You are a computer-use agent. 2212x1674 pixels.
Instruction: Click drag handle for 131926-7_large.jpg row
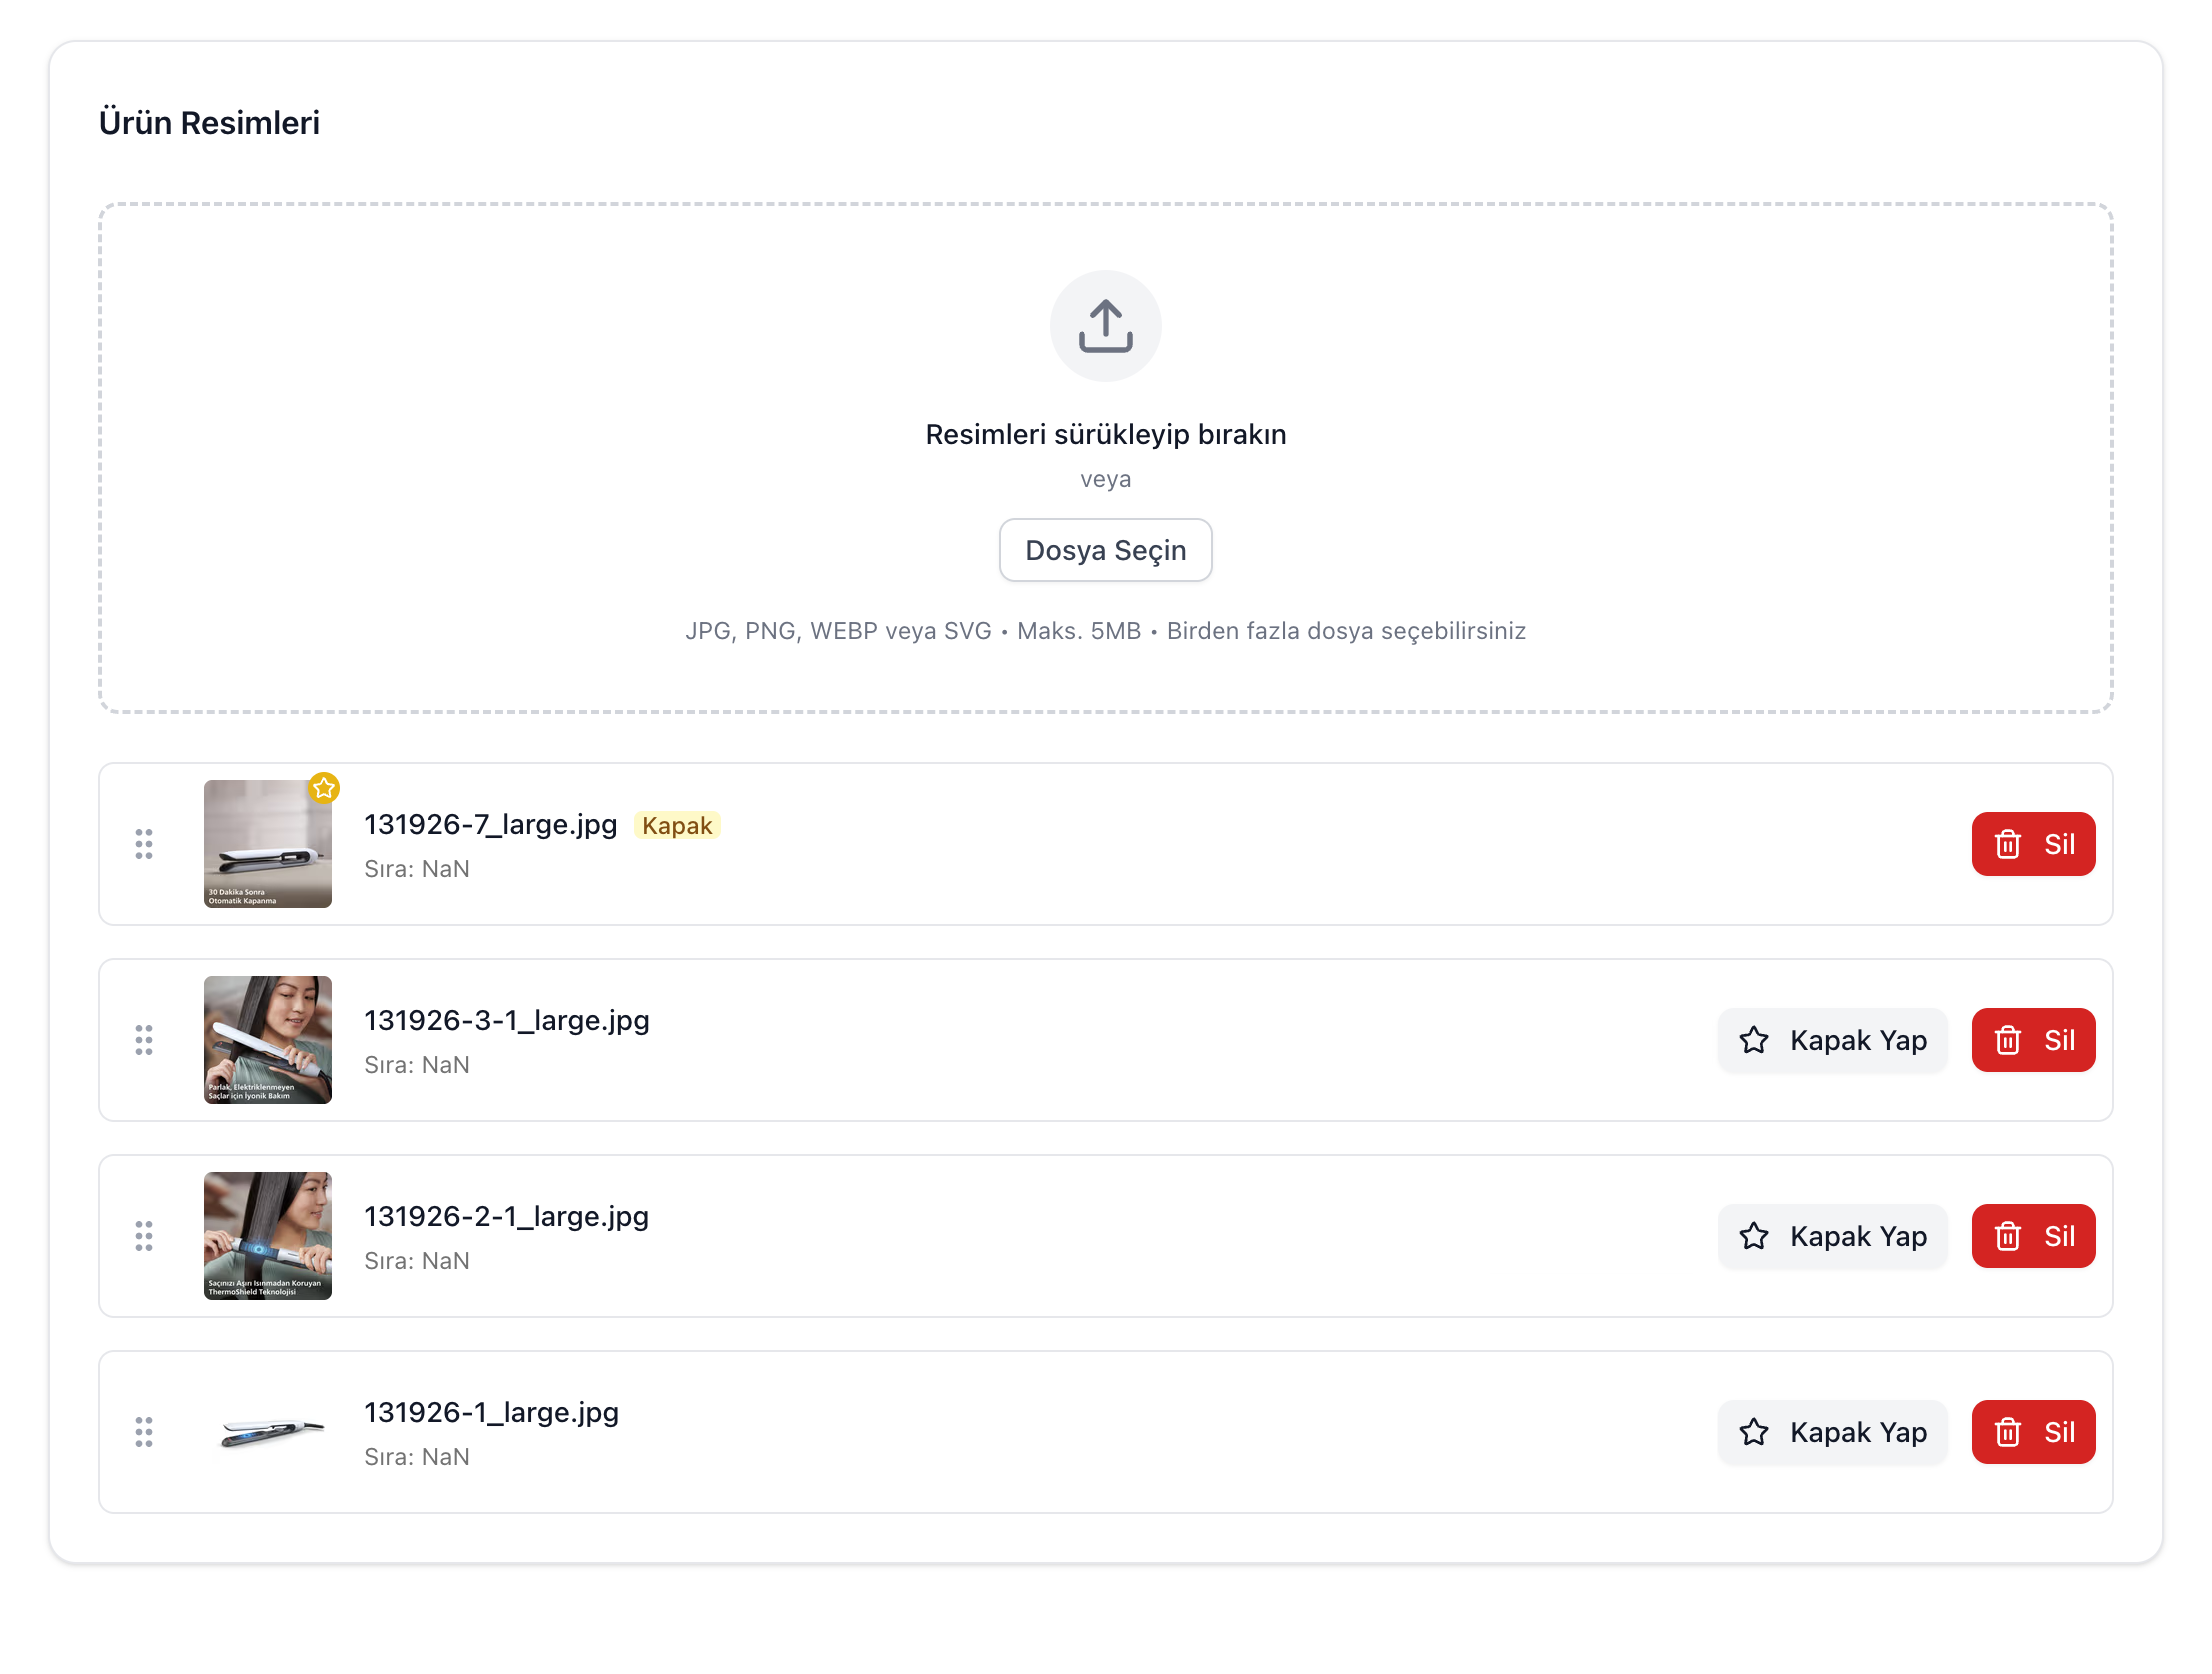(x=144, y=844)
